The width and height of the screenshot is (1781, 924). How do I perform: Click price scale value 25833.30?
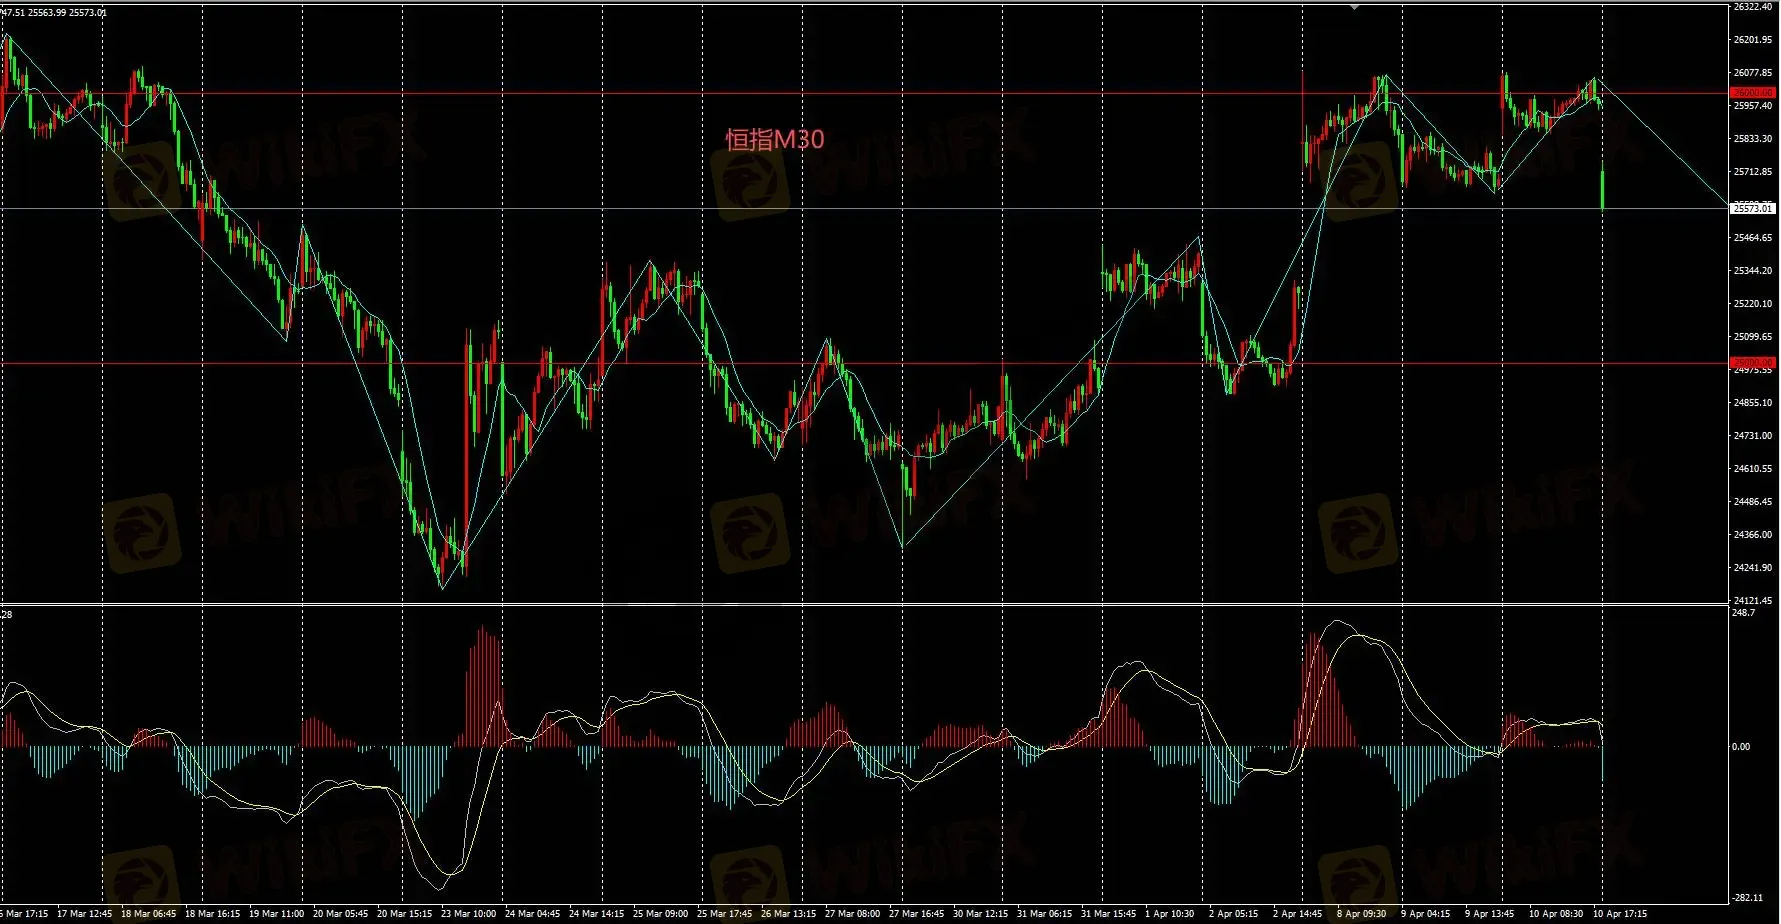point(1752,139)
